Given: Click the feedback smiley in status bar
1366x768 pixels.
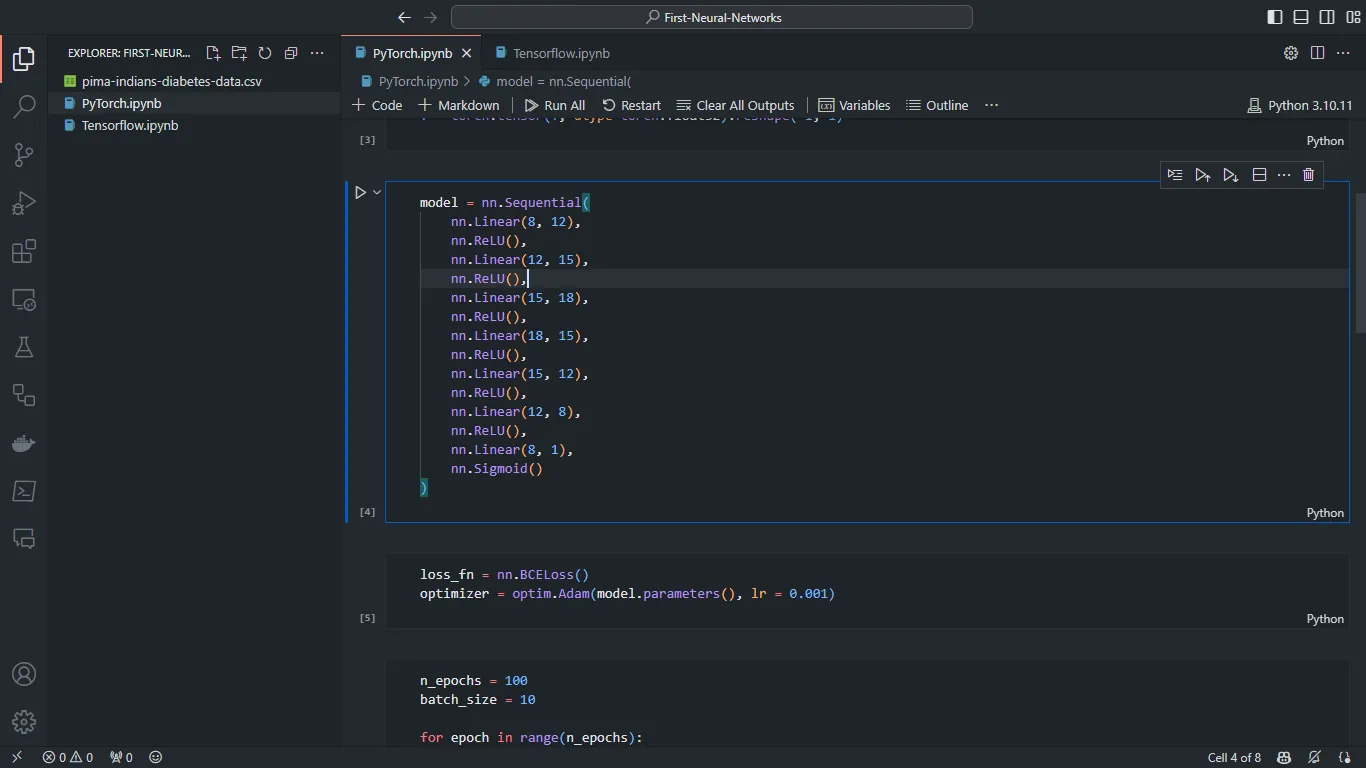Looking at the screenshot, I should 155,757.
